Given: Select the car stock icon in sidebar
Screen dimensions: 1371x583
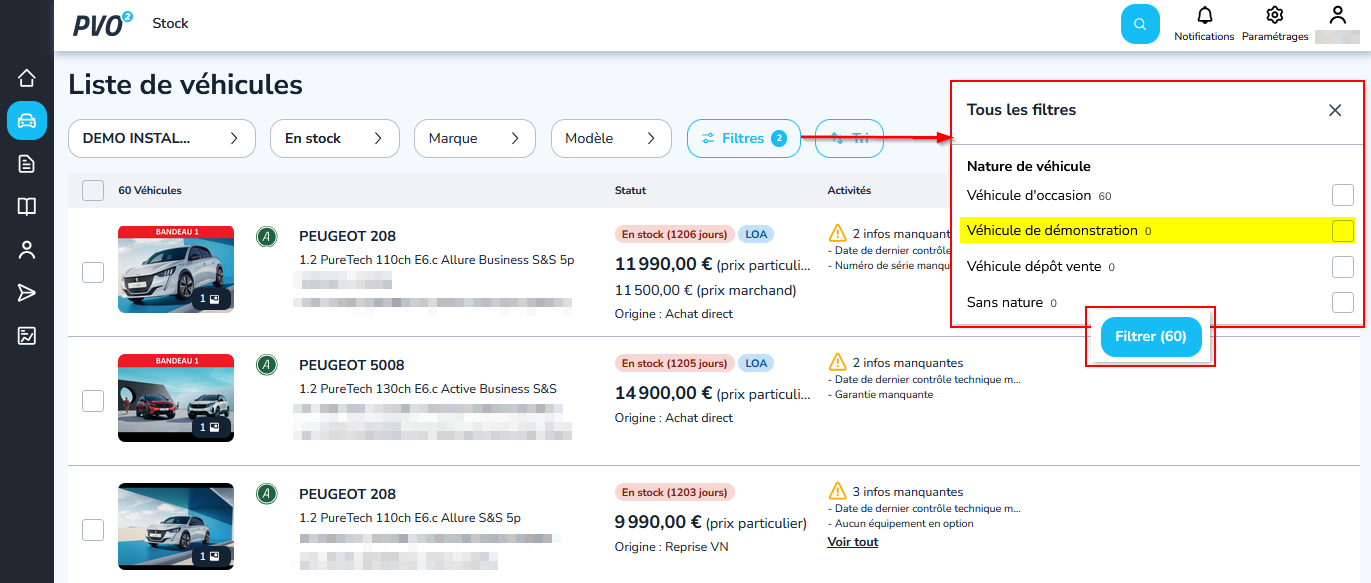Looking at the screenshot, I should tap(27, 121).
